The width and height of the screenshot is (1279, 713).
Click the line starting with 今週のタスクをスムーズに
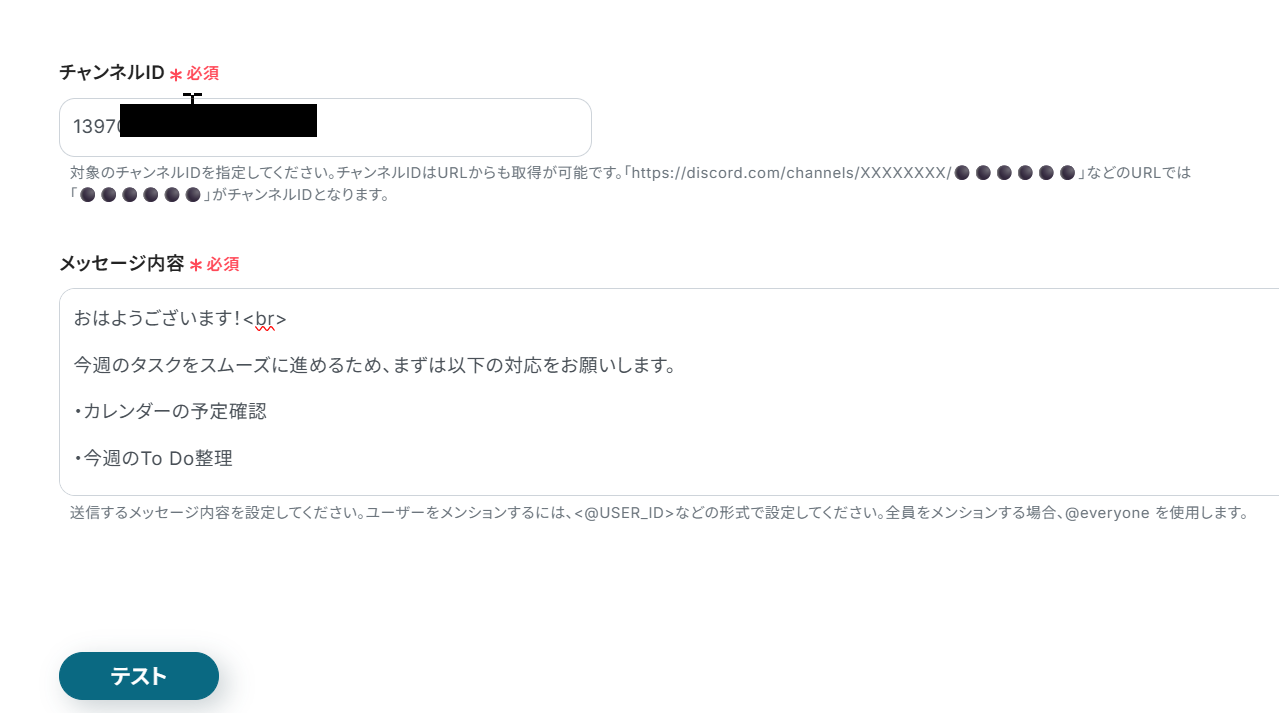[375, 365]
